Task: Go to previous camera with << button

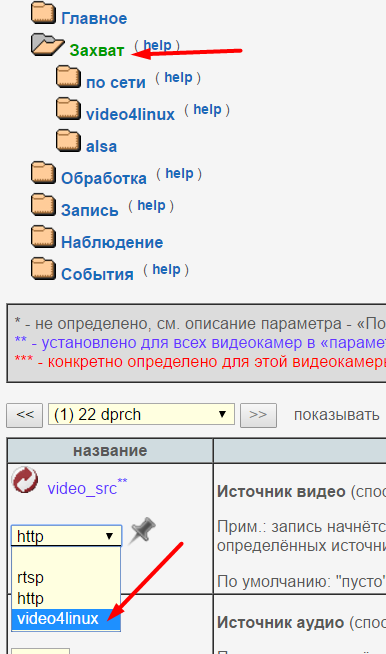Action: point(25,415)
